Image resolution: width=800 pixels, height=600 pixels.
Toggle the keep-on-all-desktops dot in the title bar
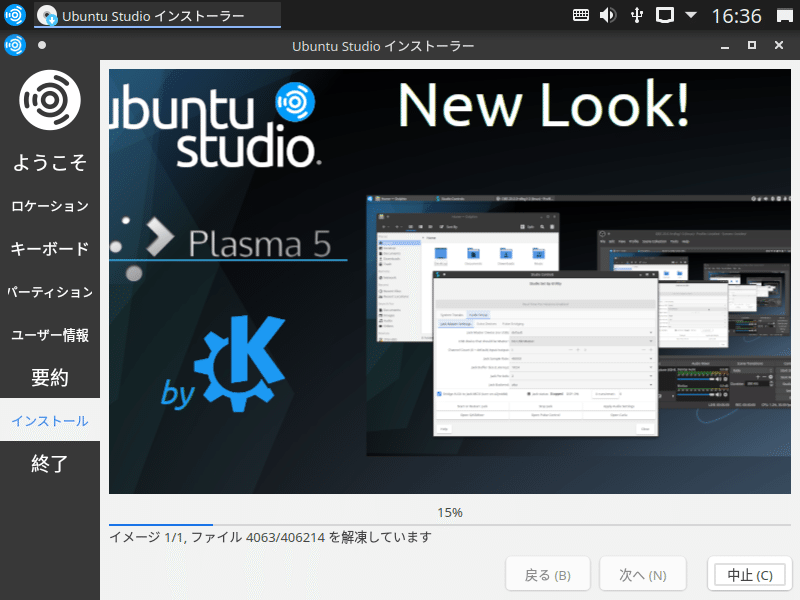(x=42, y=45)
